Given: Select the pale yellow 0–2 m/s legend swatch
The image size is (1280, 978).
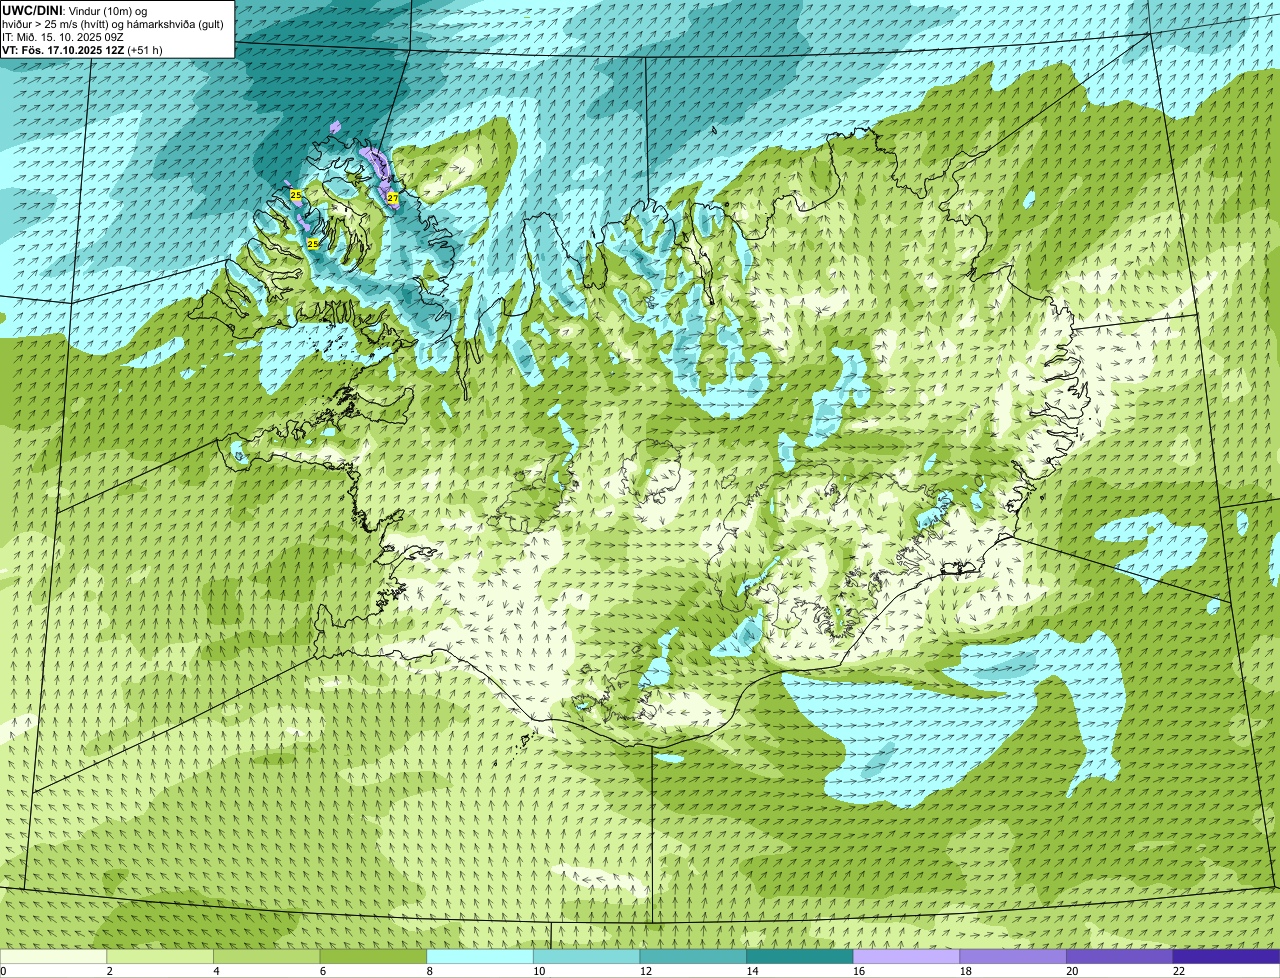Looking at the screenshot, I should (53, 956).
